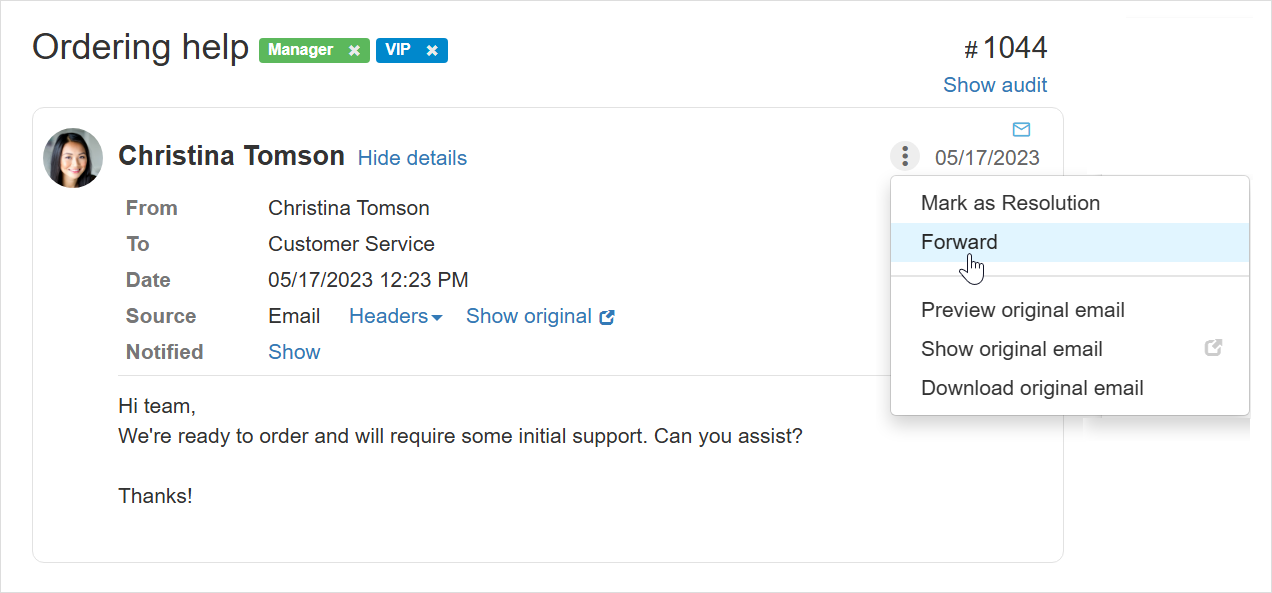The image size is (1272, 593).
Task: Select Download original email
Action: click(x=1032, y=388)
